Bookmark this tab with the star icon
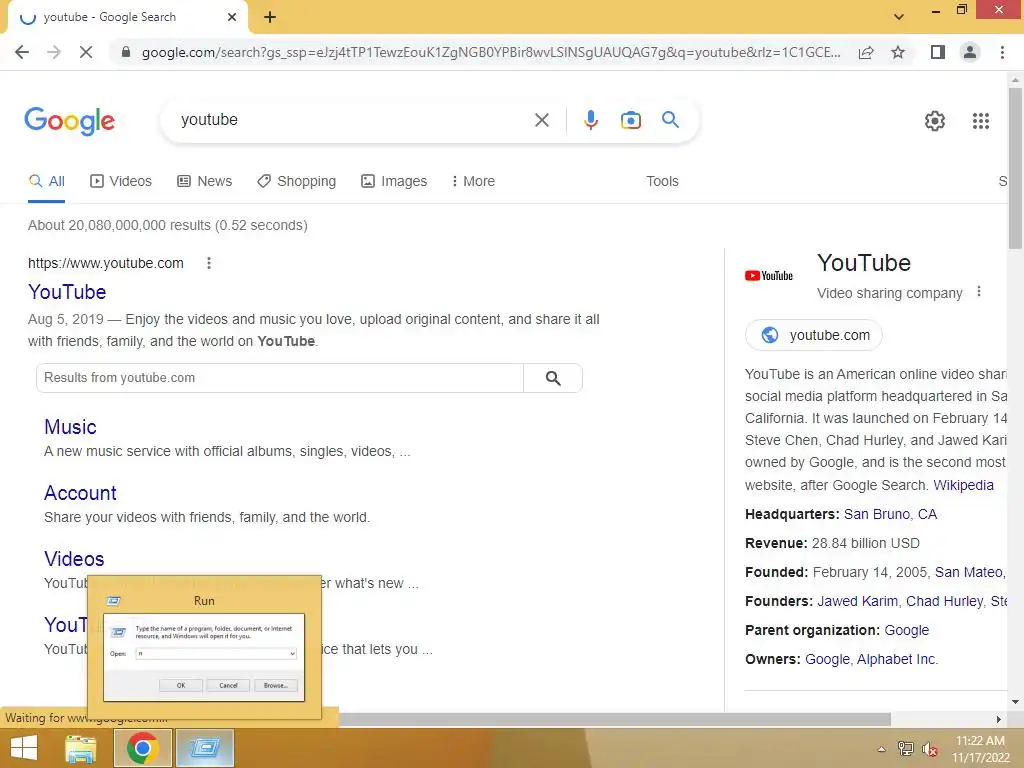The height and width of the screenshot is (768, 1024). click(898, 52)
